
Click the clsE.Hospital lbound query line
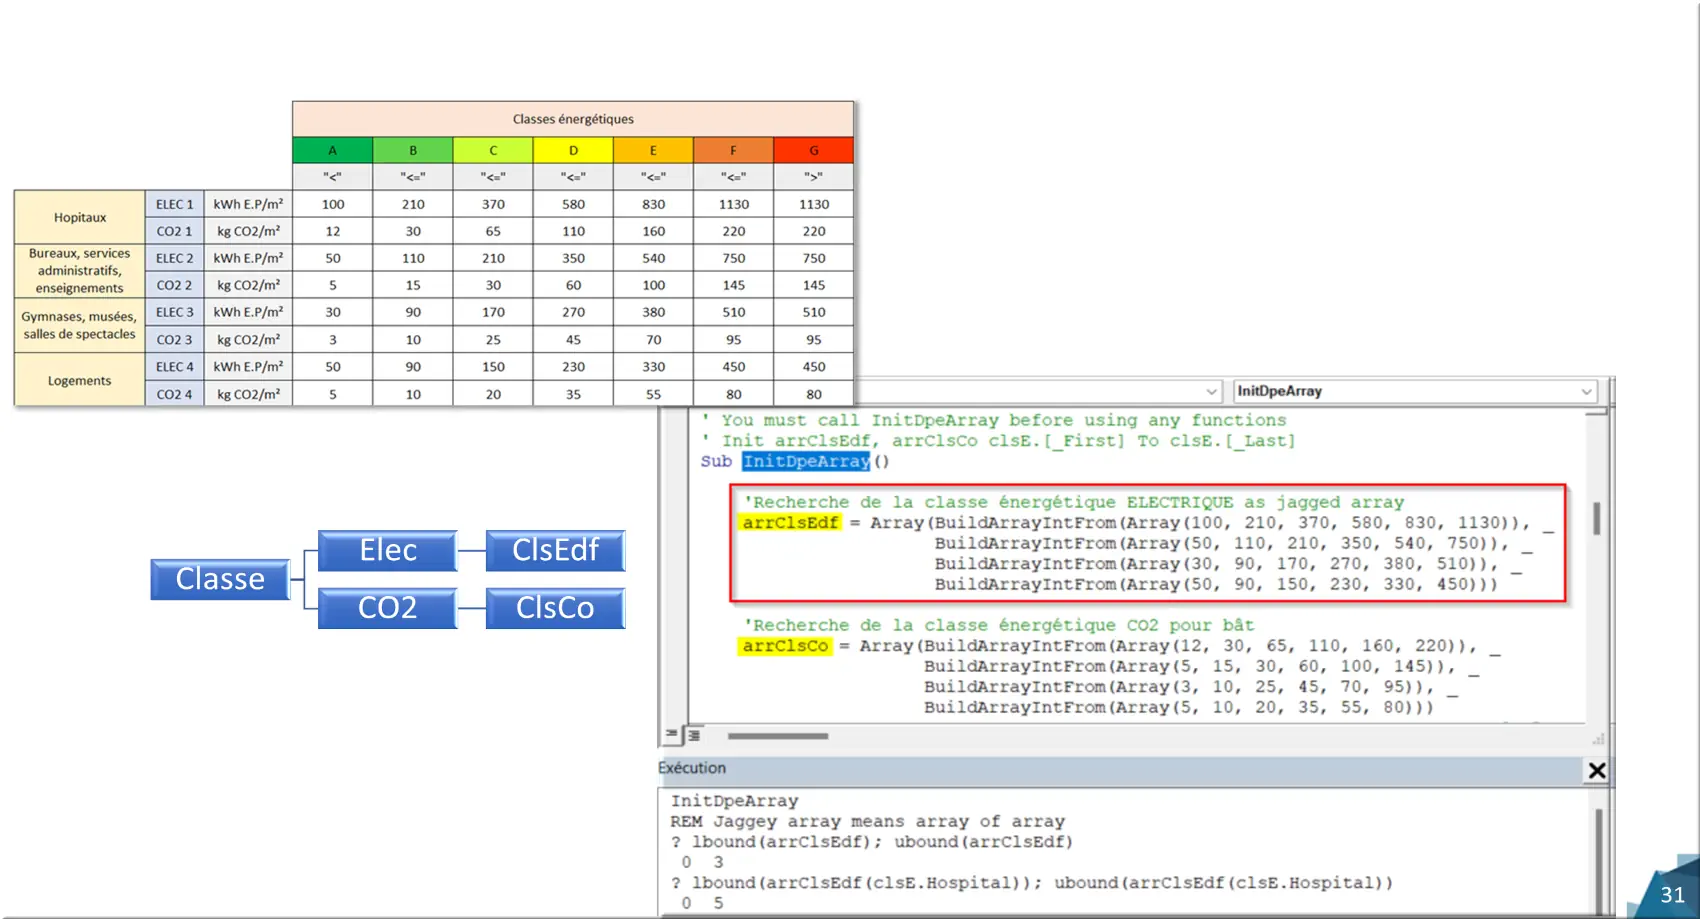pos(1031,883)
